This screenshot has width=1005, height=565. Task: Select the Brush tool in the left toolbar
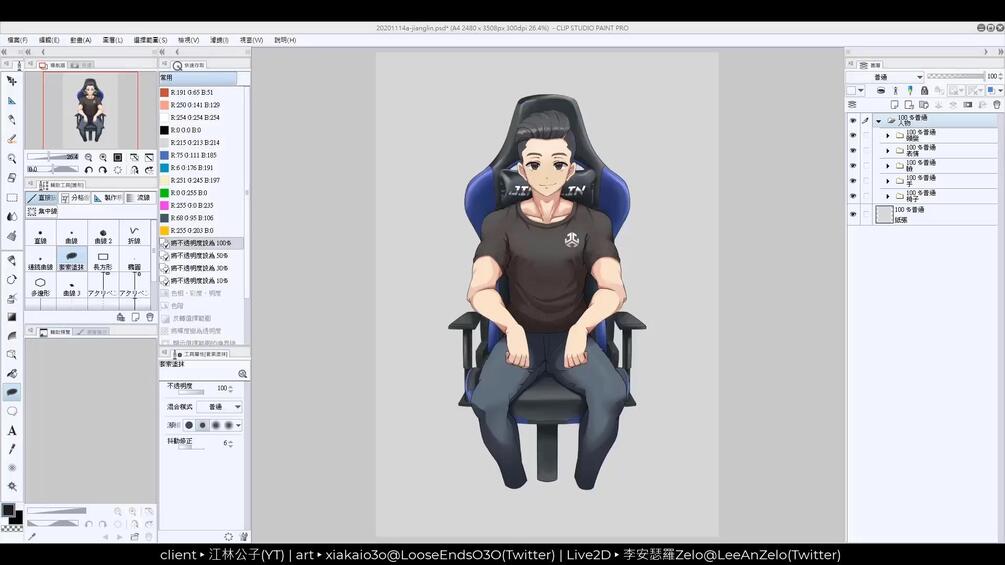(x=12, y=139)
